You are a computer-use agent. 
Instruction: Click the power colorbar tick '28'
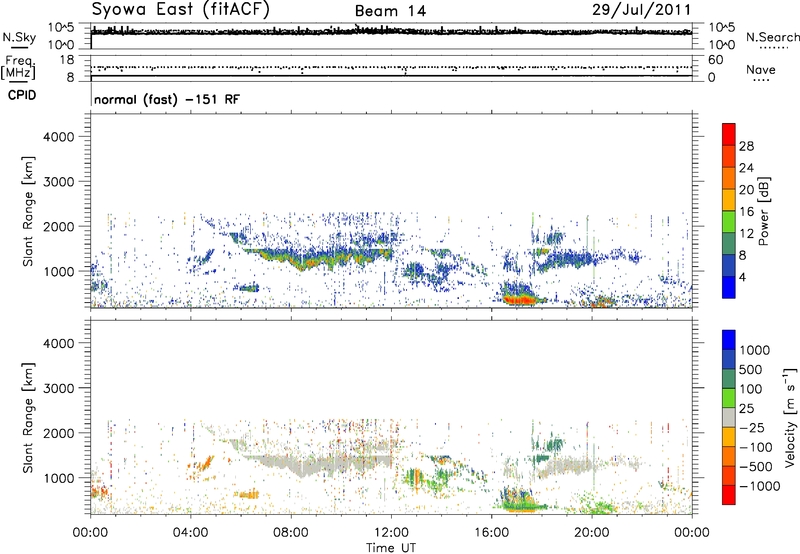pos(746,146)
